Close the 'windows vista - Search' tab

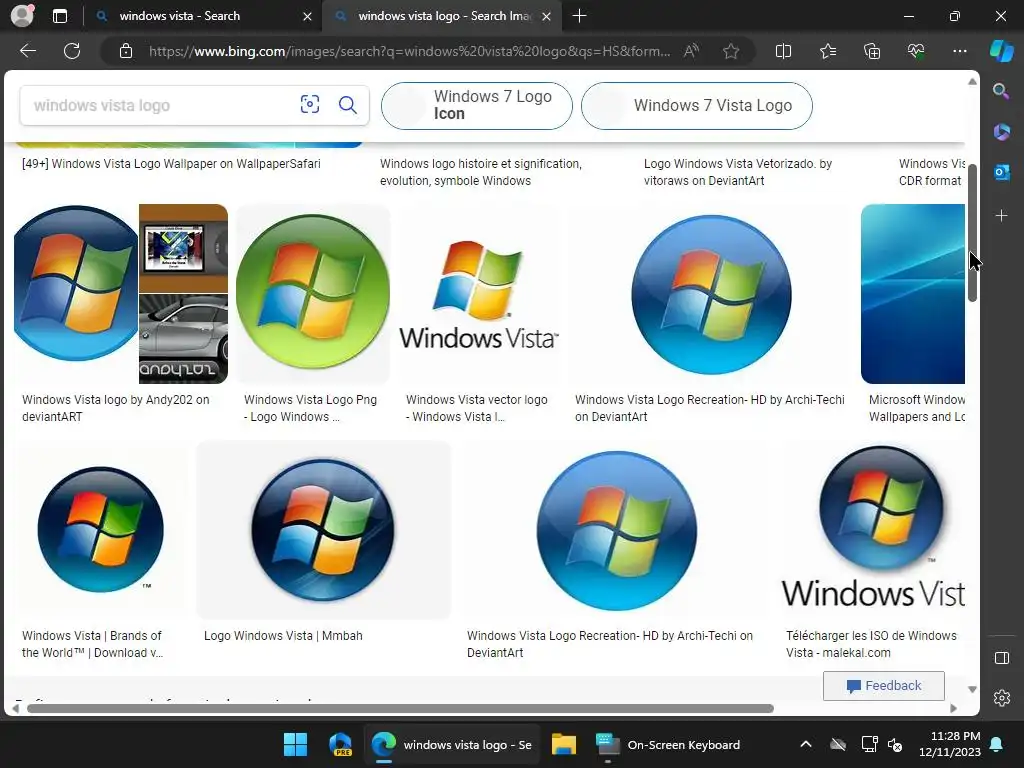point(308,16)
